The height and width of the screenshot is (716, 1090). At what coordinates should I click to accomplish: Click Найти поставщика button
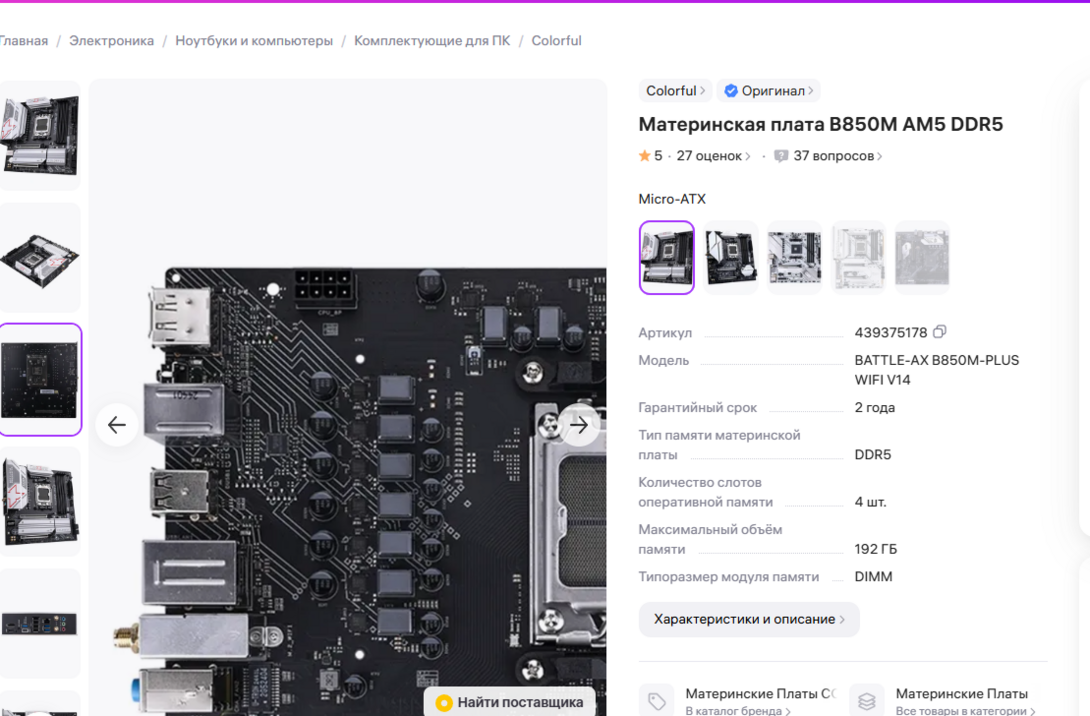click(510, 703)
